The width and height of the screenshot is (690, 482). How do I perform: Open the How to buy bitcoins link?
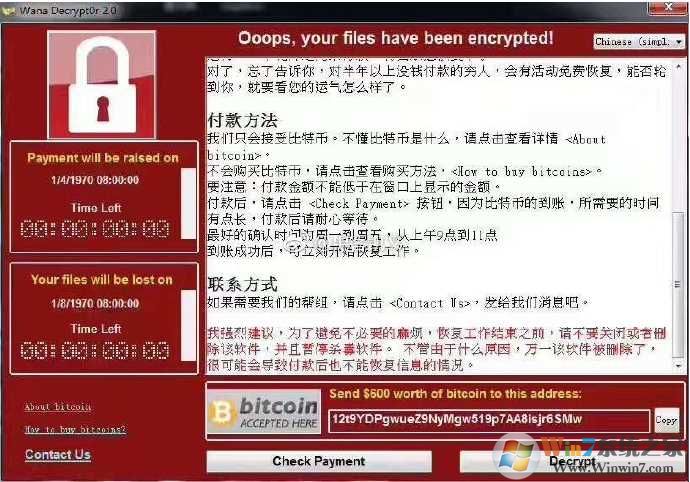point(75,429)
